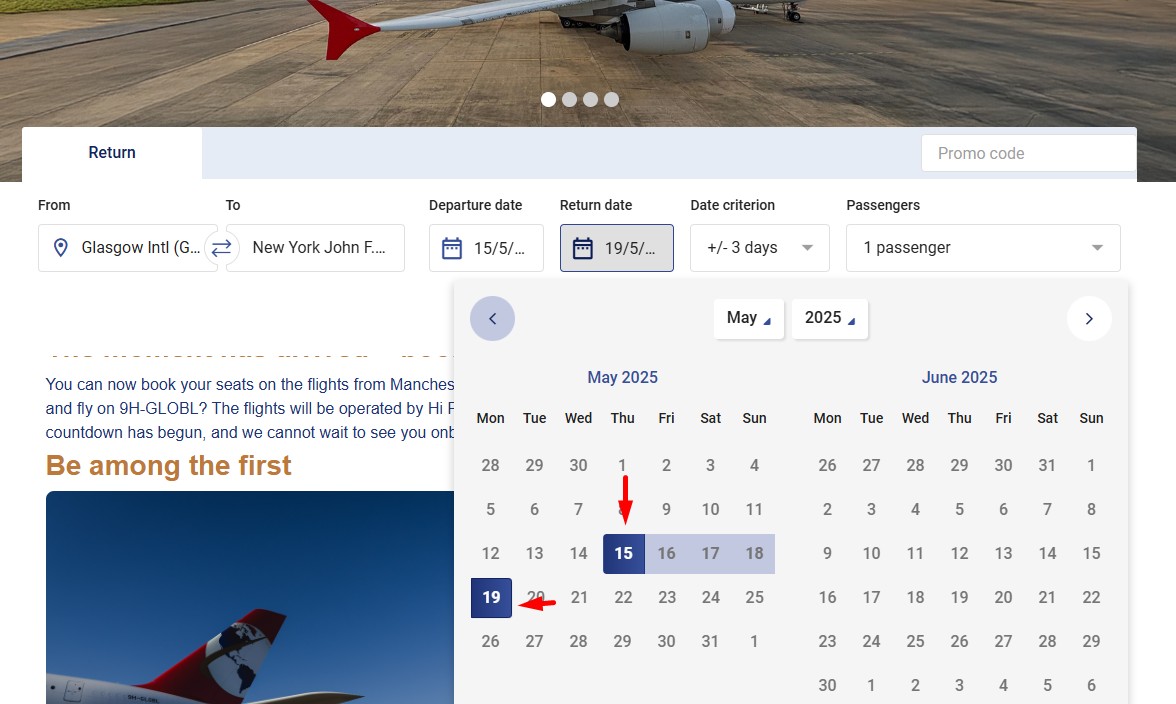The width and height of the screenshot is (1176, 704).
Task: Select the last carousel dot indicator
Action: pos(611,99)
